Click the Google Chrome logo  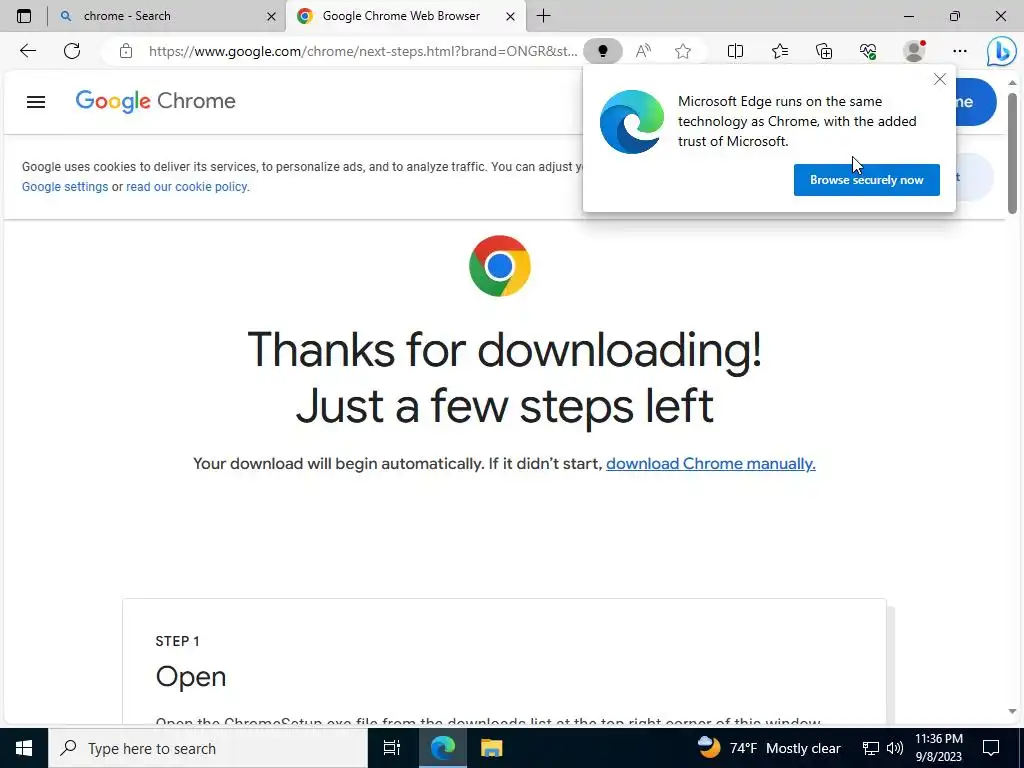[155, 101]
